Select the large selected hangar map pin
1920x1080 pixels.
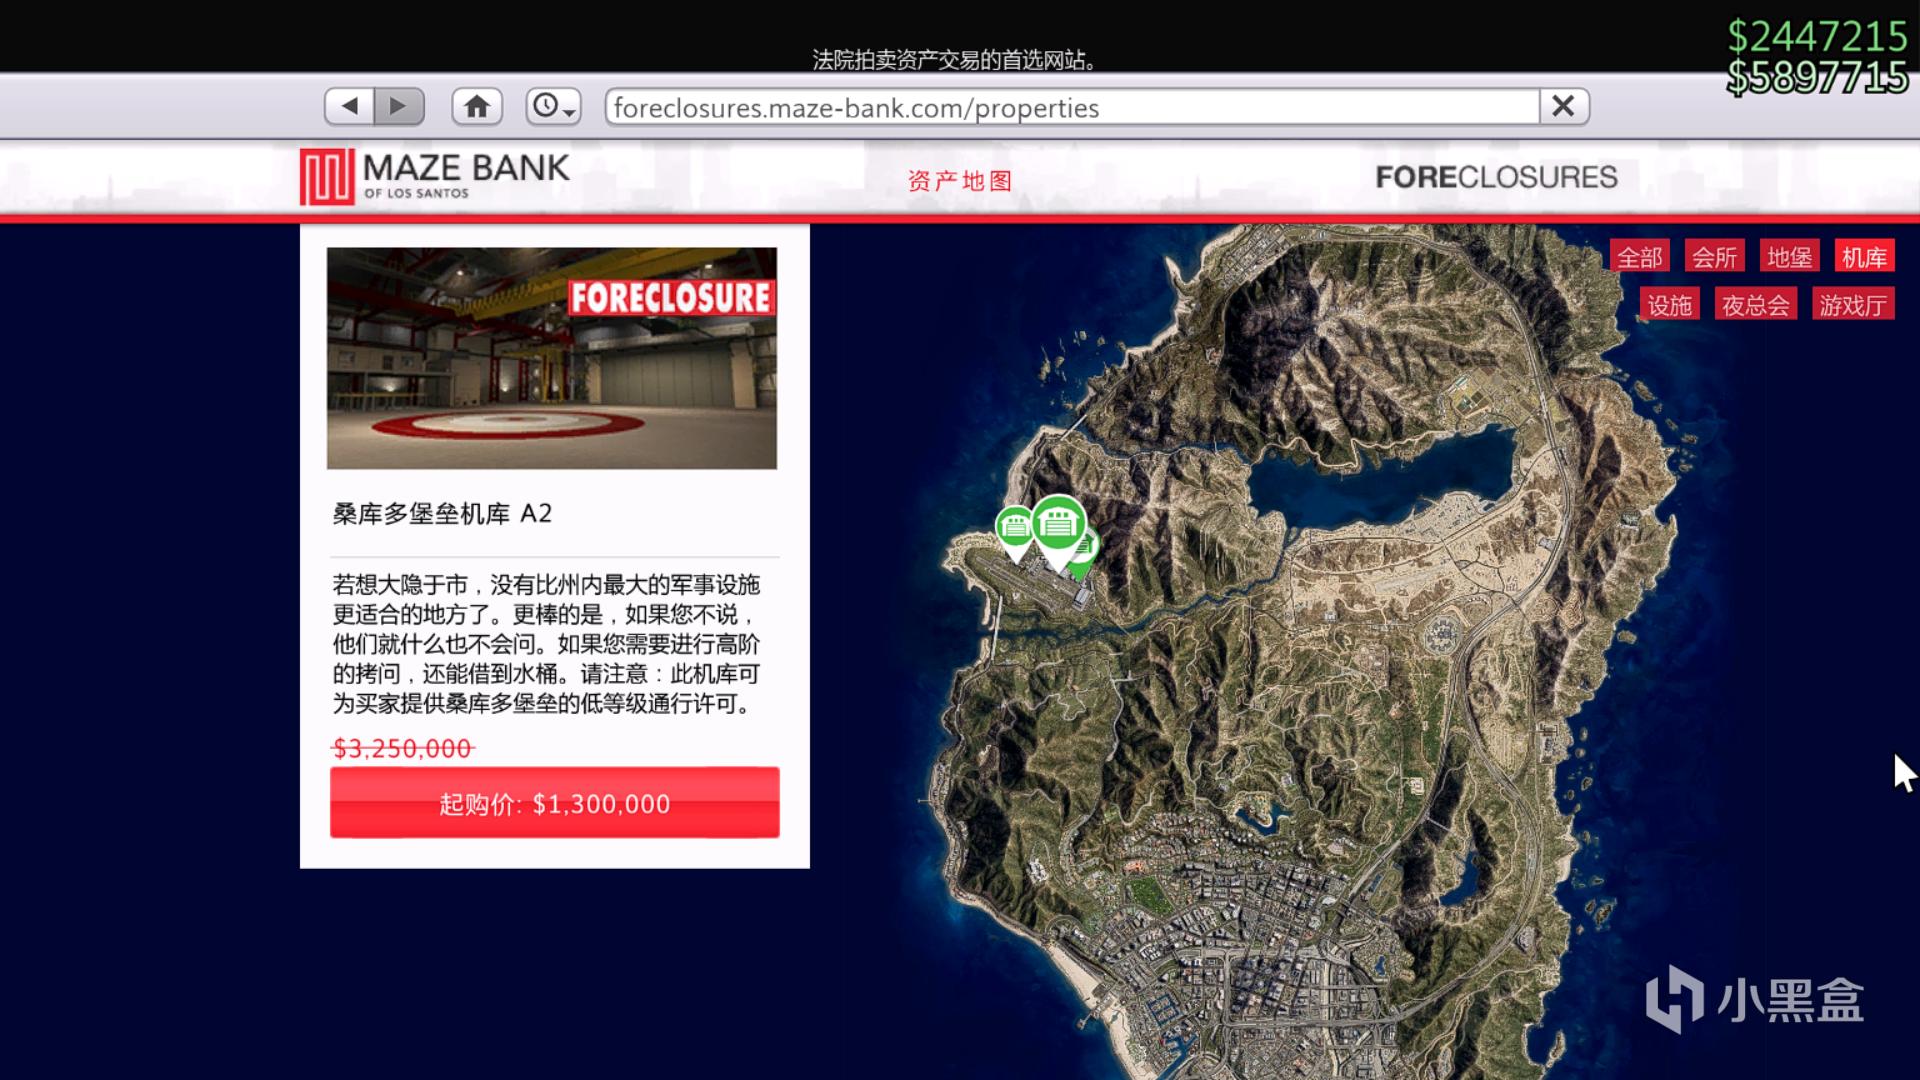pos(1058,524)
